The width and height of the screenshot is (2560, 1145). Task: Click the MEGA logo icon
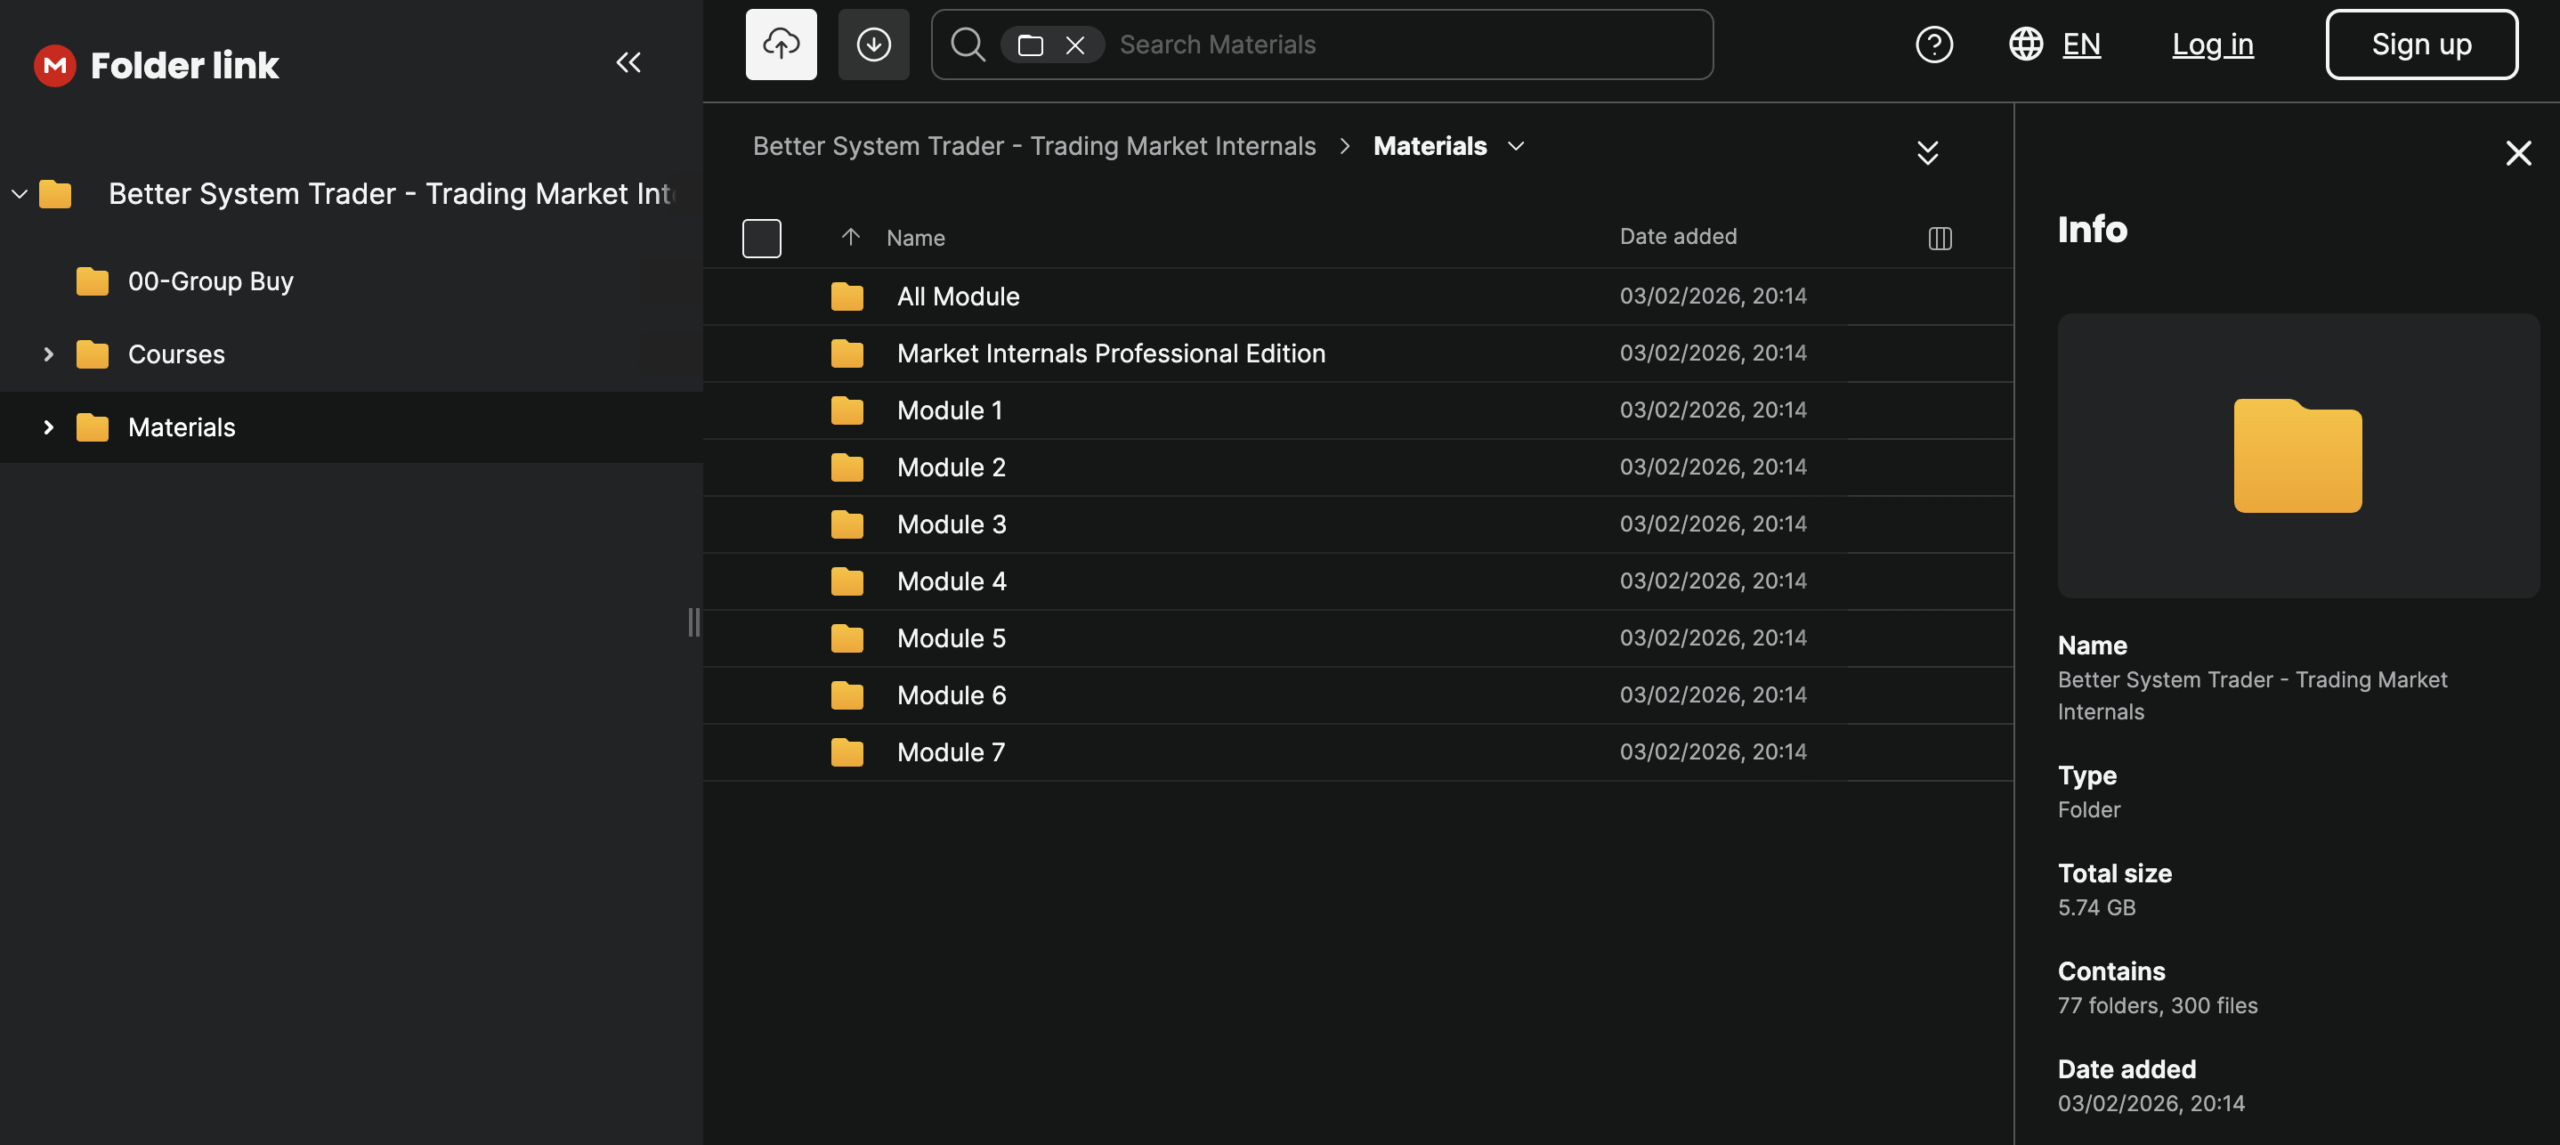(55, 66)
